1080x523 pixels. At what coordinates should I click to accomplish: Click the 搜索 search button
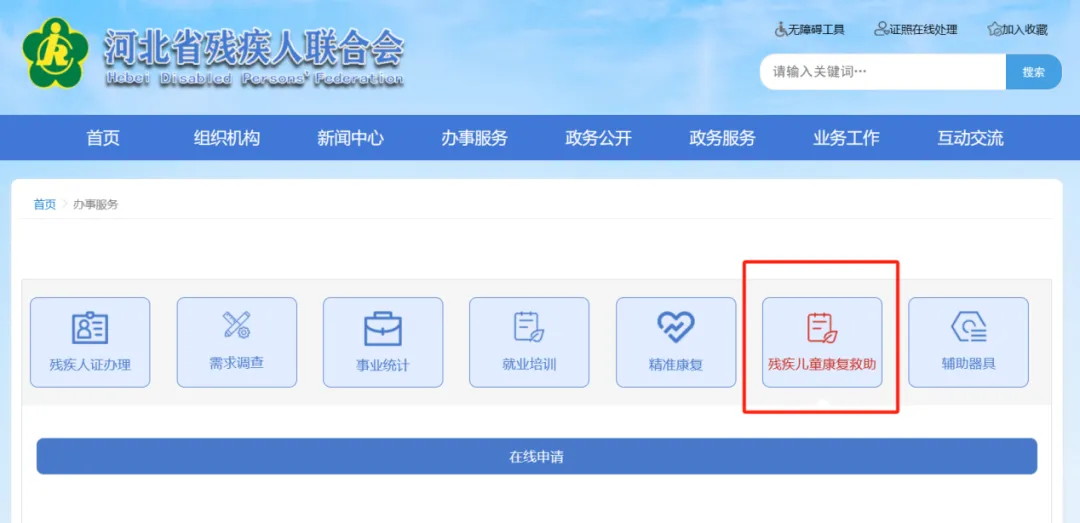[x=1034, y=72]
